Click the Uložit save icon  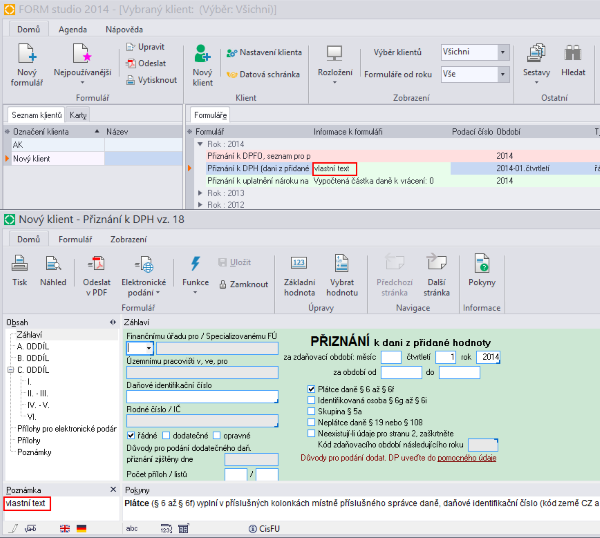click(x=222, y=262)
